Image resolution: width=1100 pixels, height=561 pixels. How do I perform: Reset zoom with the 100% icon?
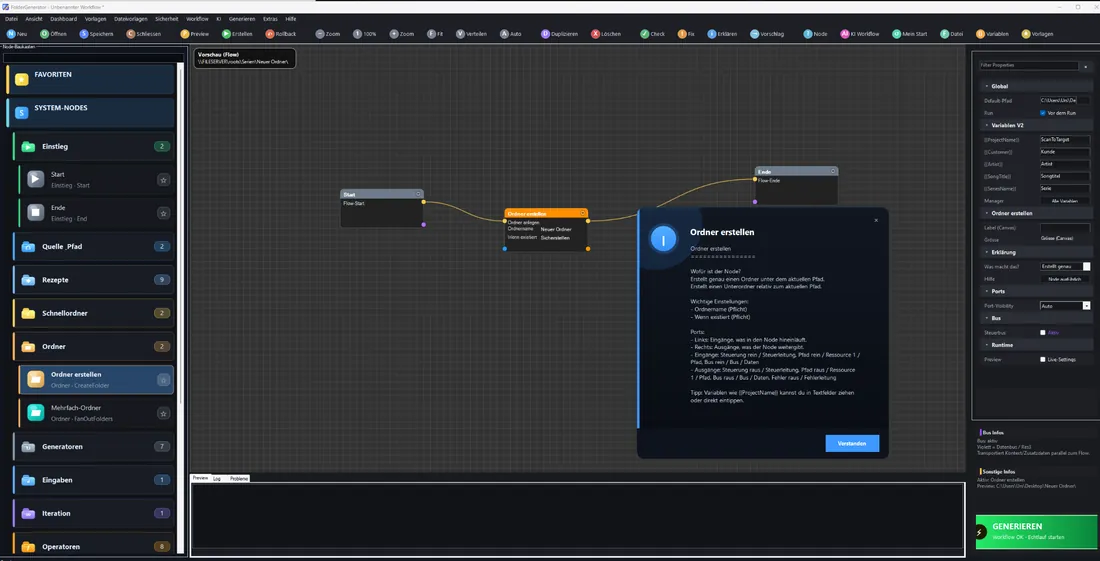[x=357, y=34]
